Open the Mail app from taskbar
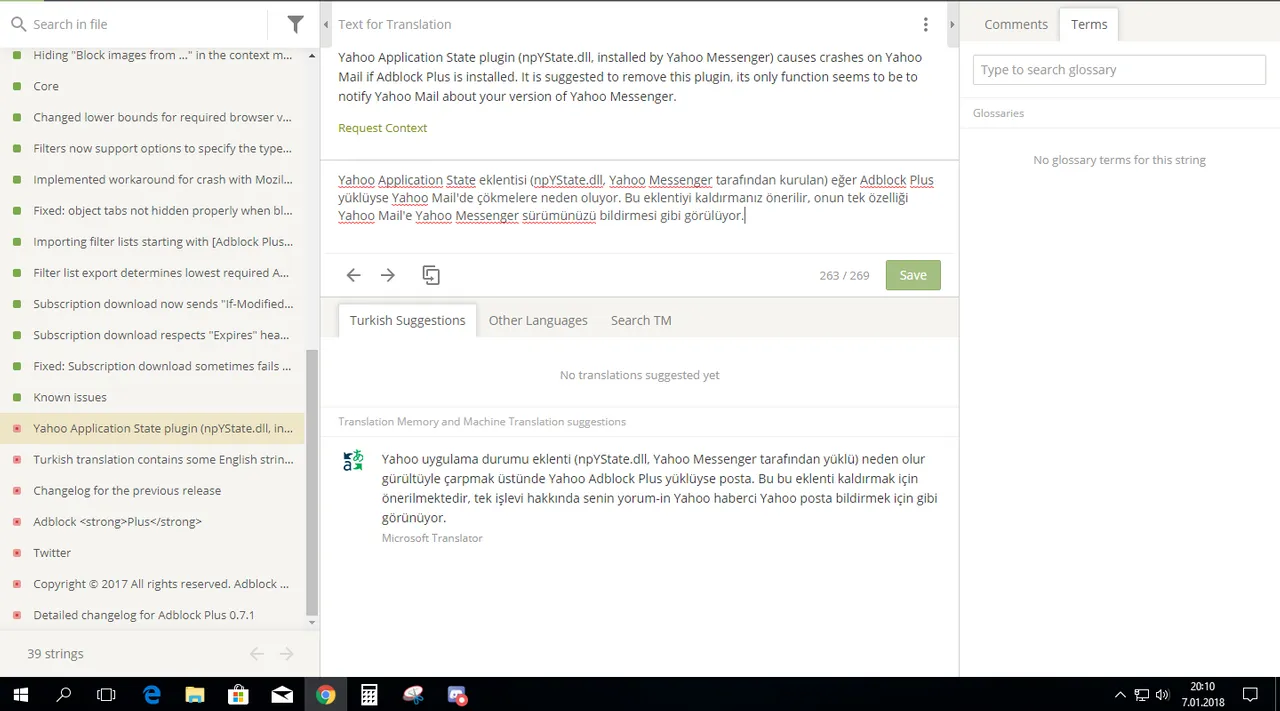 (282, 694)
